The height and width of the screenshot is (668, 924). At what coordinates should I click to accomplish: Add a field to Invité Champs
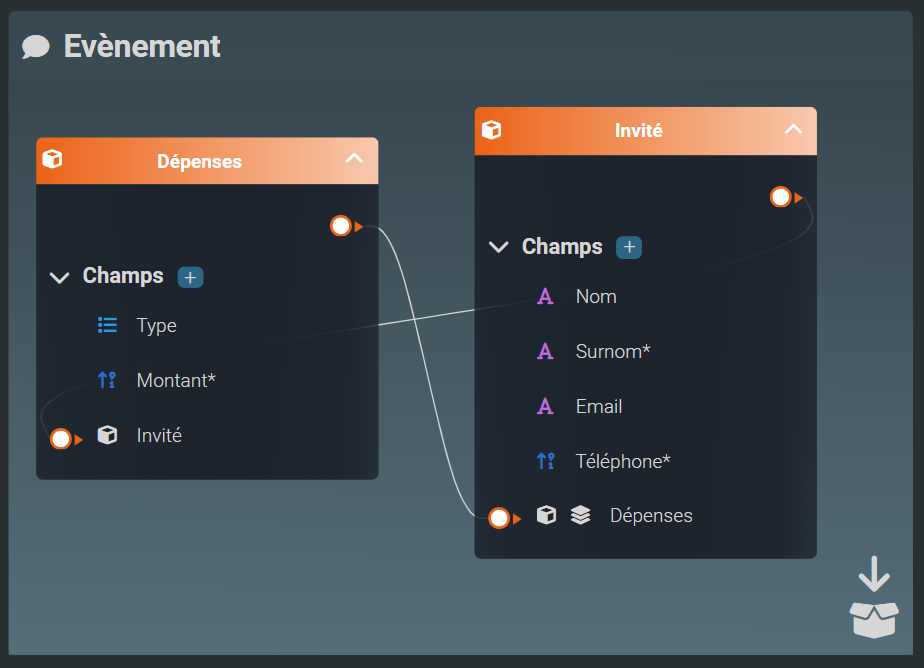(x=629, y=247)
